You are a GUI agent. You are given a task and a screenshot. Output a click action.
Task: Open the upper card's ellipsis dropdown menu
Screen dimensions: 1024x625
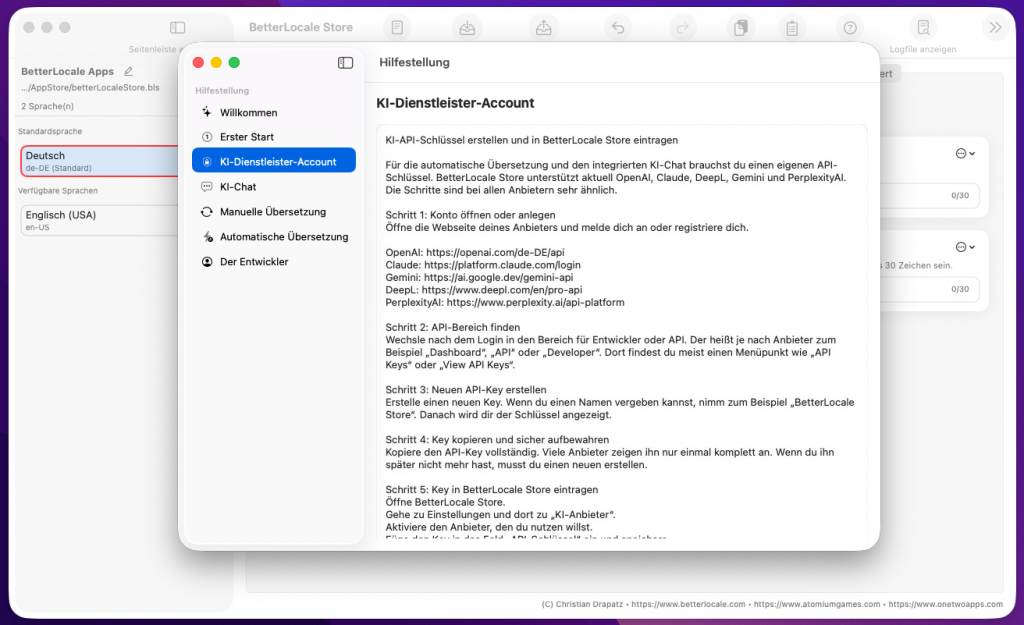point(965,153)
